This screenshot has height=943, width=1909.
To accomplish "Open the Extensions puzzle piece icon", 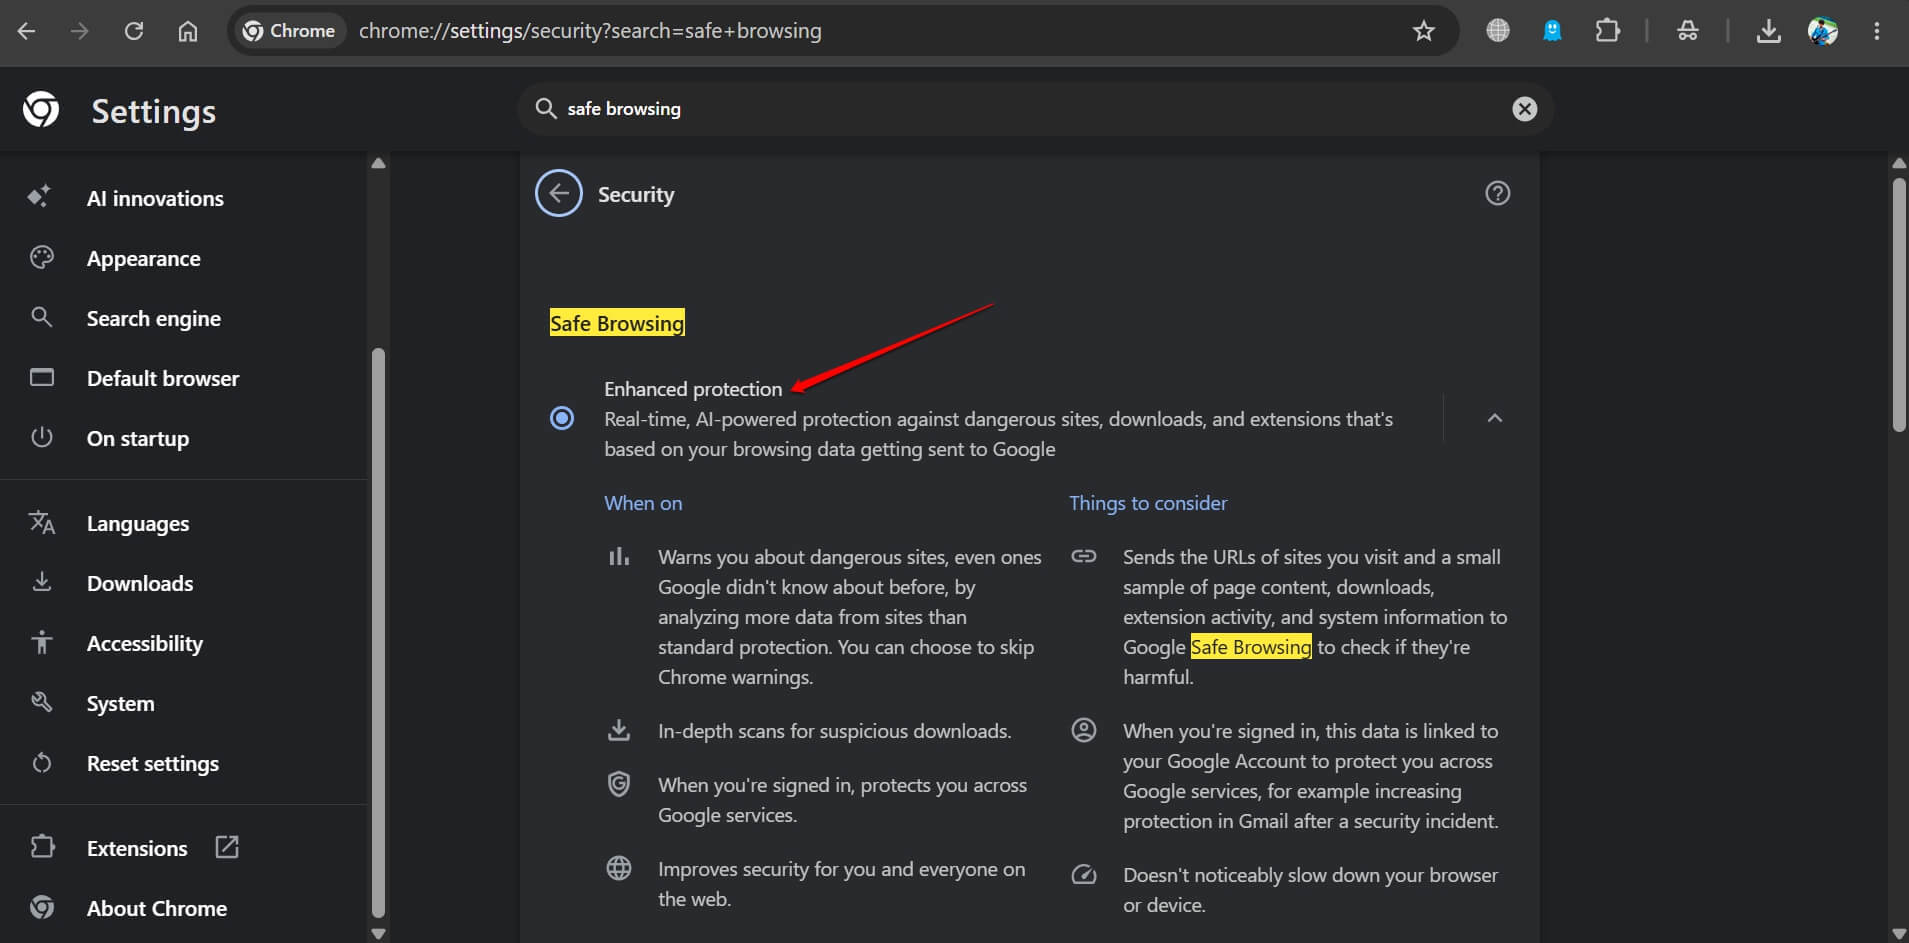I will tap(1607, 31).
